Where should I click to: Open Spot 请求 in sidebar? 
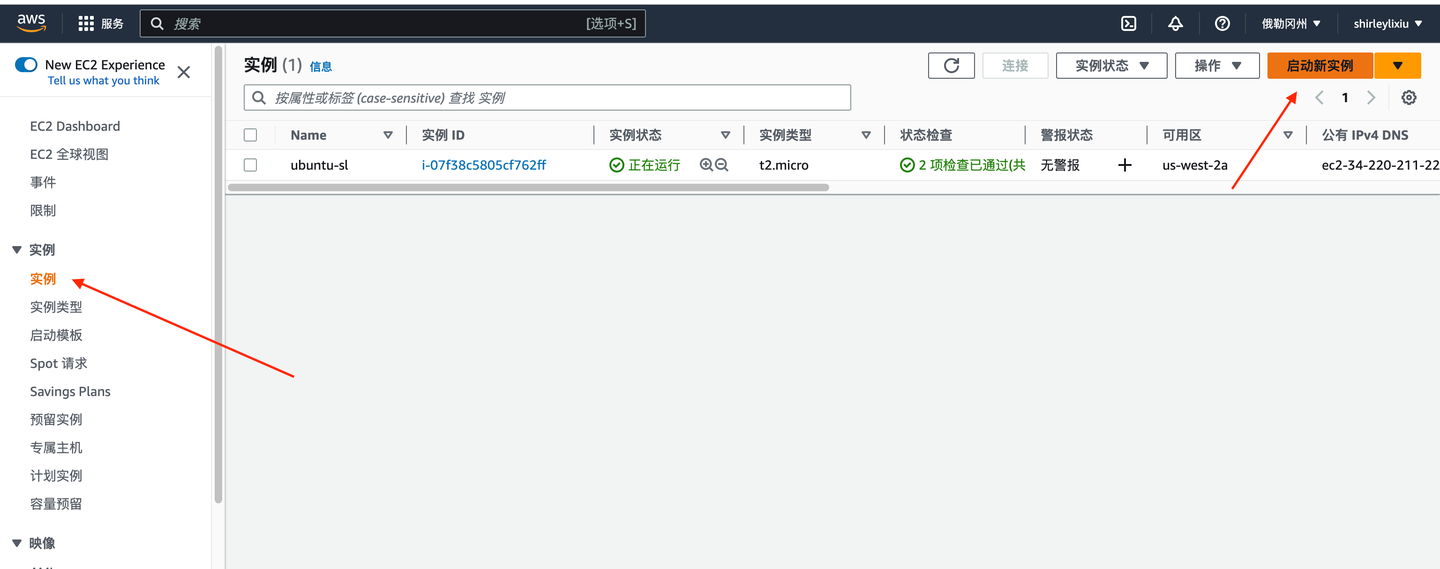(59, 363)
